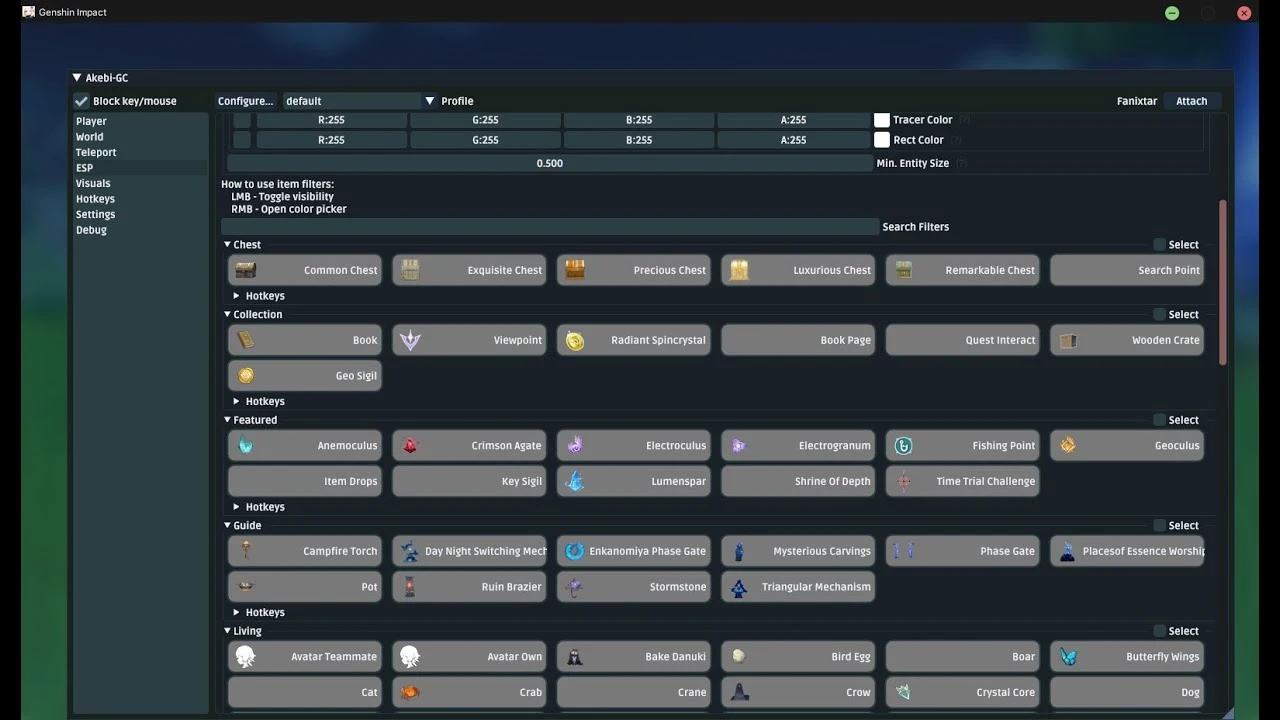This screenshot has height=720, width=1280.
Task: Tick the Featured section Select checkbox
Action: coord(1159,420)
